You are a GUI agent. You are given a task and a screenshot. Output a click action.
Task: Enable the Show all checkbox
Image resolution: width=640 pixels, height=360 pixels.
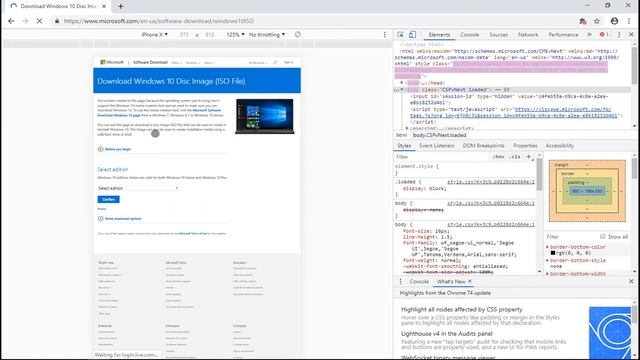(x=602, y=236)
